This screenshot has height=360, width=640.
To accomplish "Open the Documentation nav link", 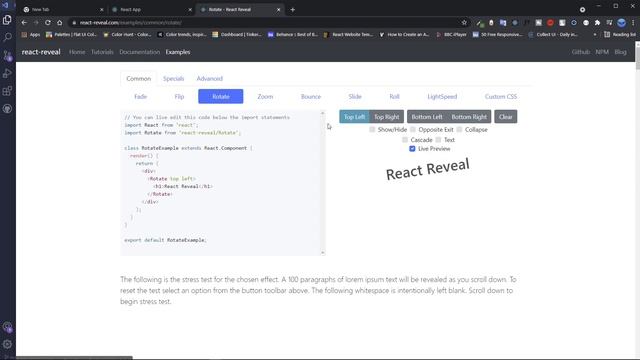I will pyautogui.click(x=140, y=52).
